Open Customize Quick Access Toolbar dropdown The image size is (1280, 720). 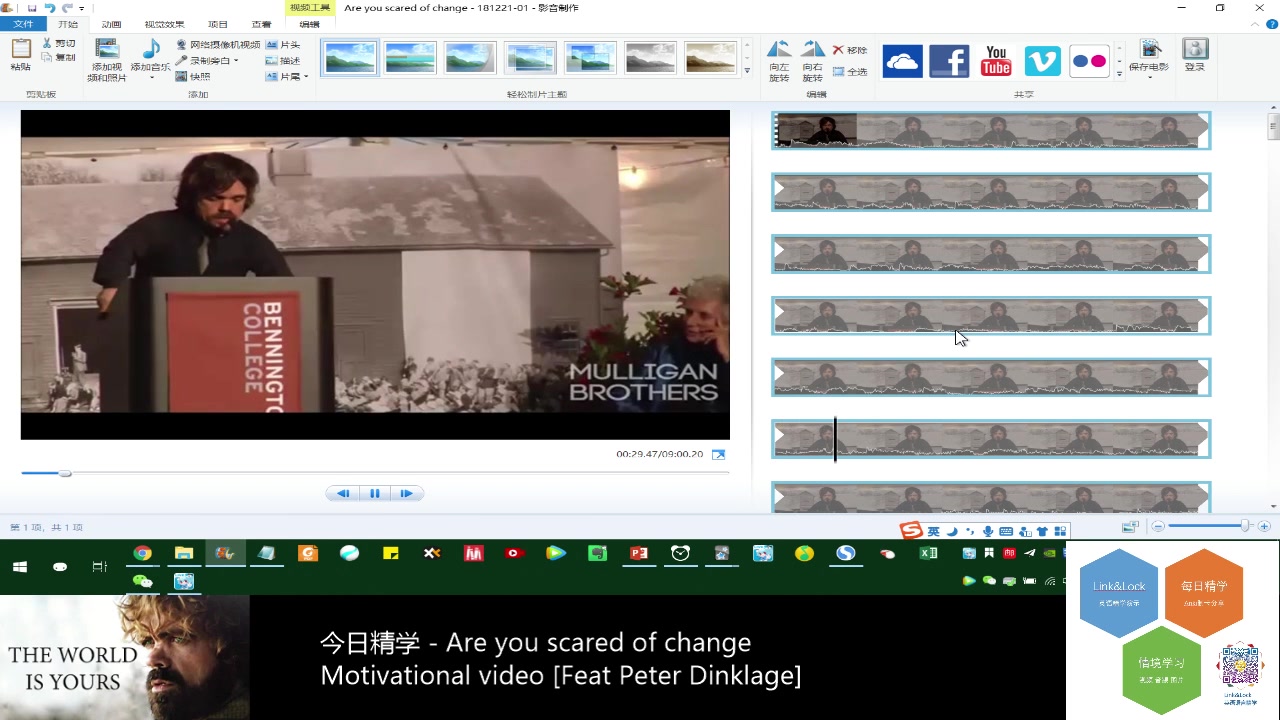[82, 9]
